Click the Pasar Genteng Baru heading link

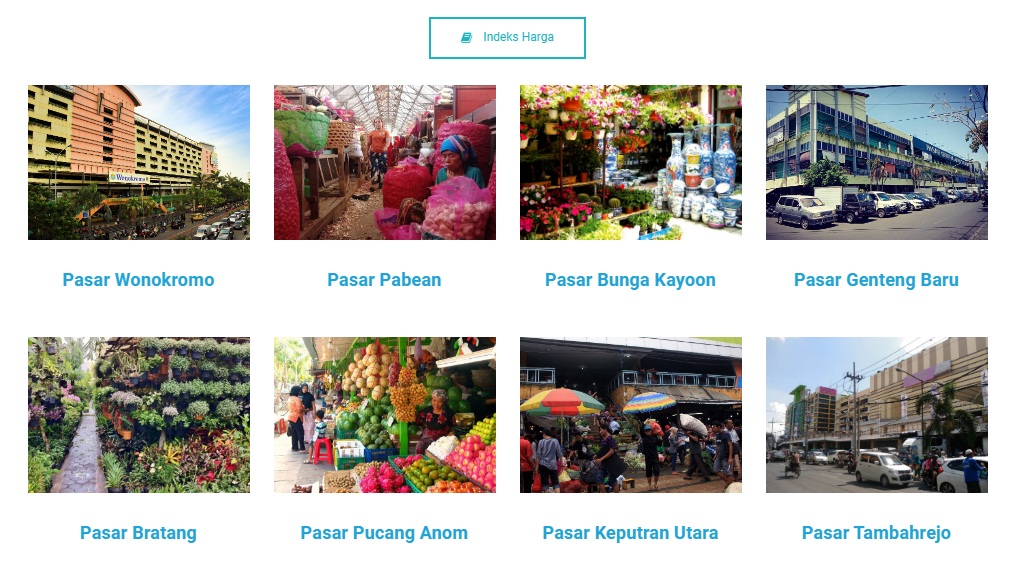pos(876,280)
